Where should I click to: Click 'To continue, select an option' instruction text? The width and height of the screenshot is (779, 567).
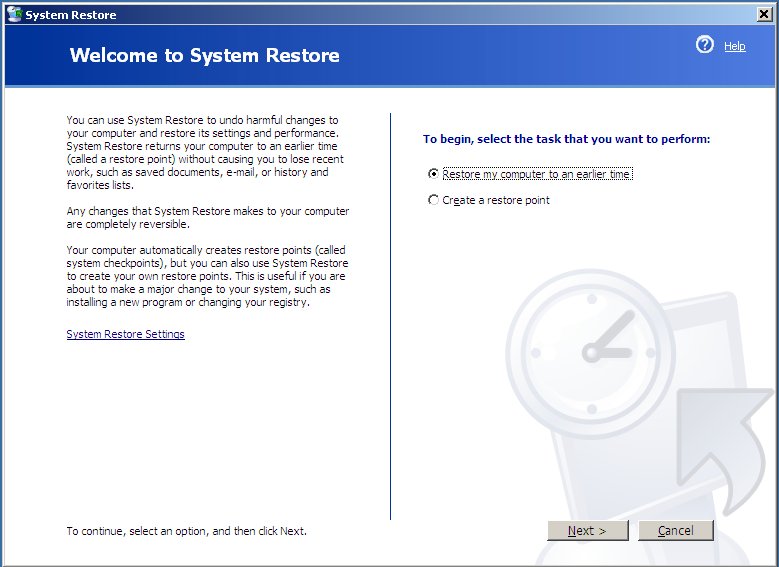coord(187,531)
